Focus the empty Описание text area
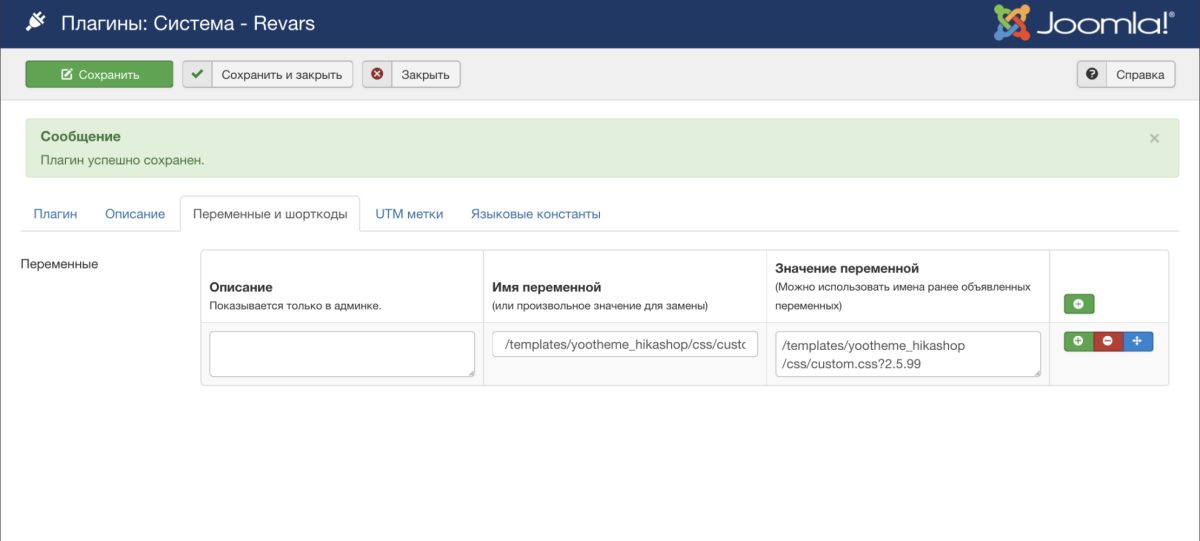The height and width of the screenshot is (541, 1200). 341,354
